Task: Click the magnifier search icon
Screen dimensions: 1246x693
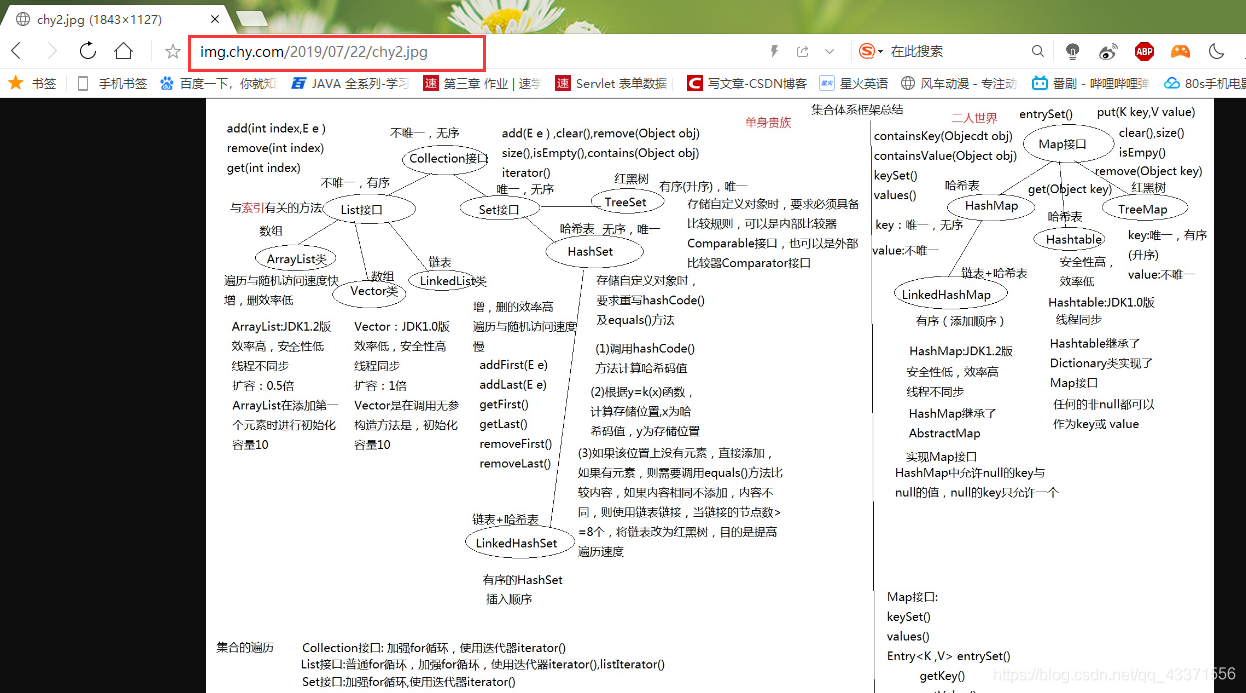Action: pos(1038,51)
